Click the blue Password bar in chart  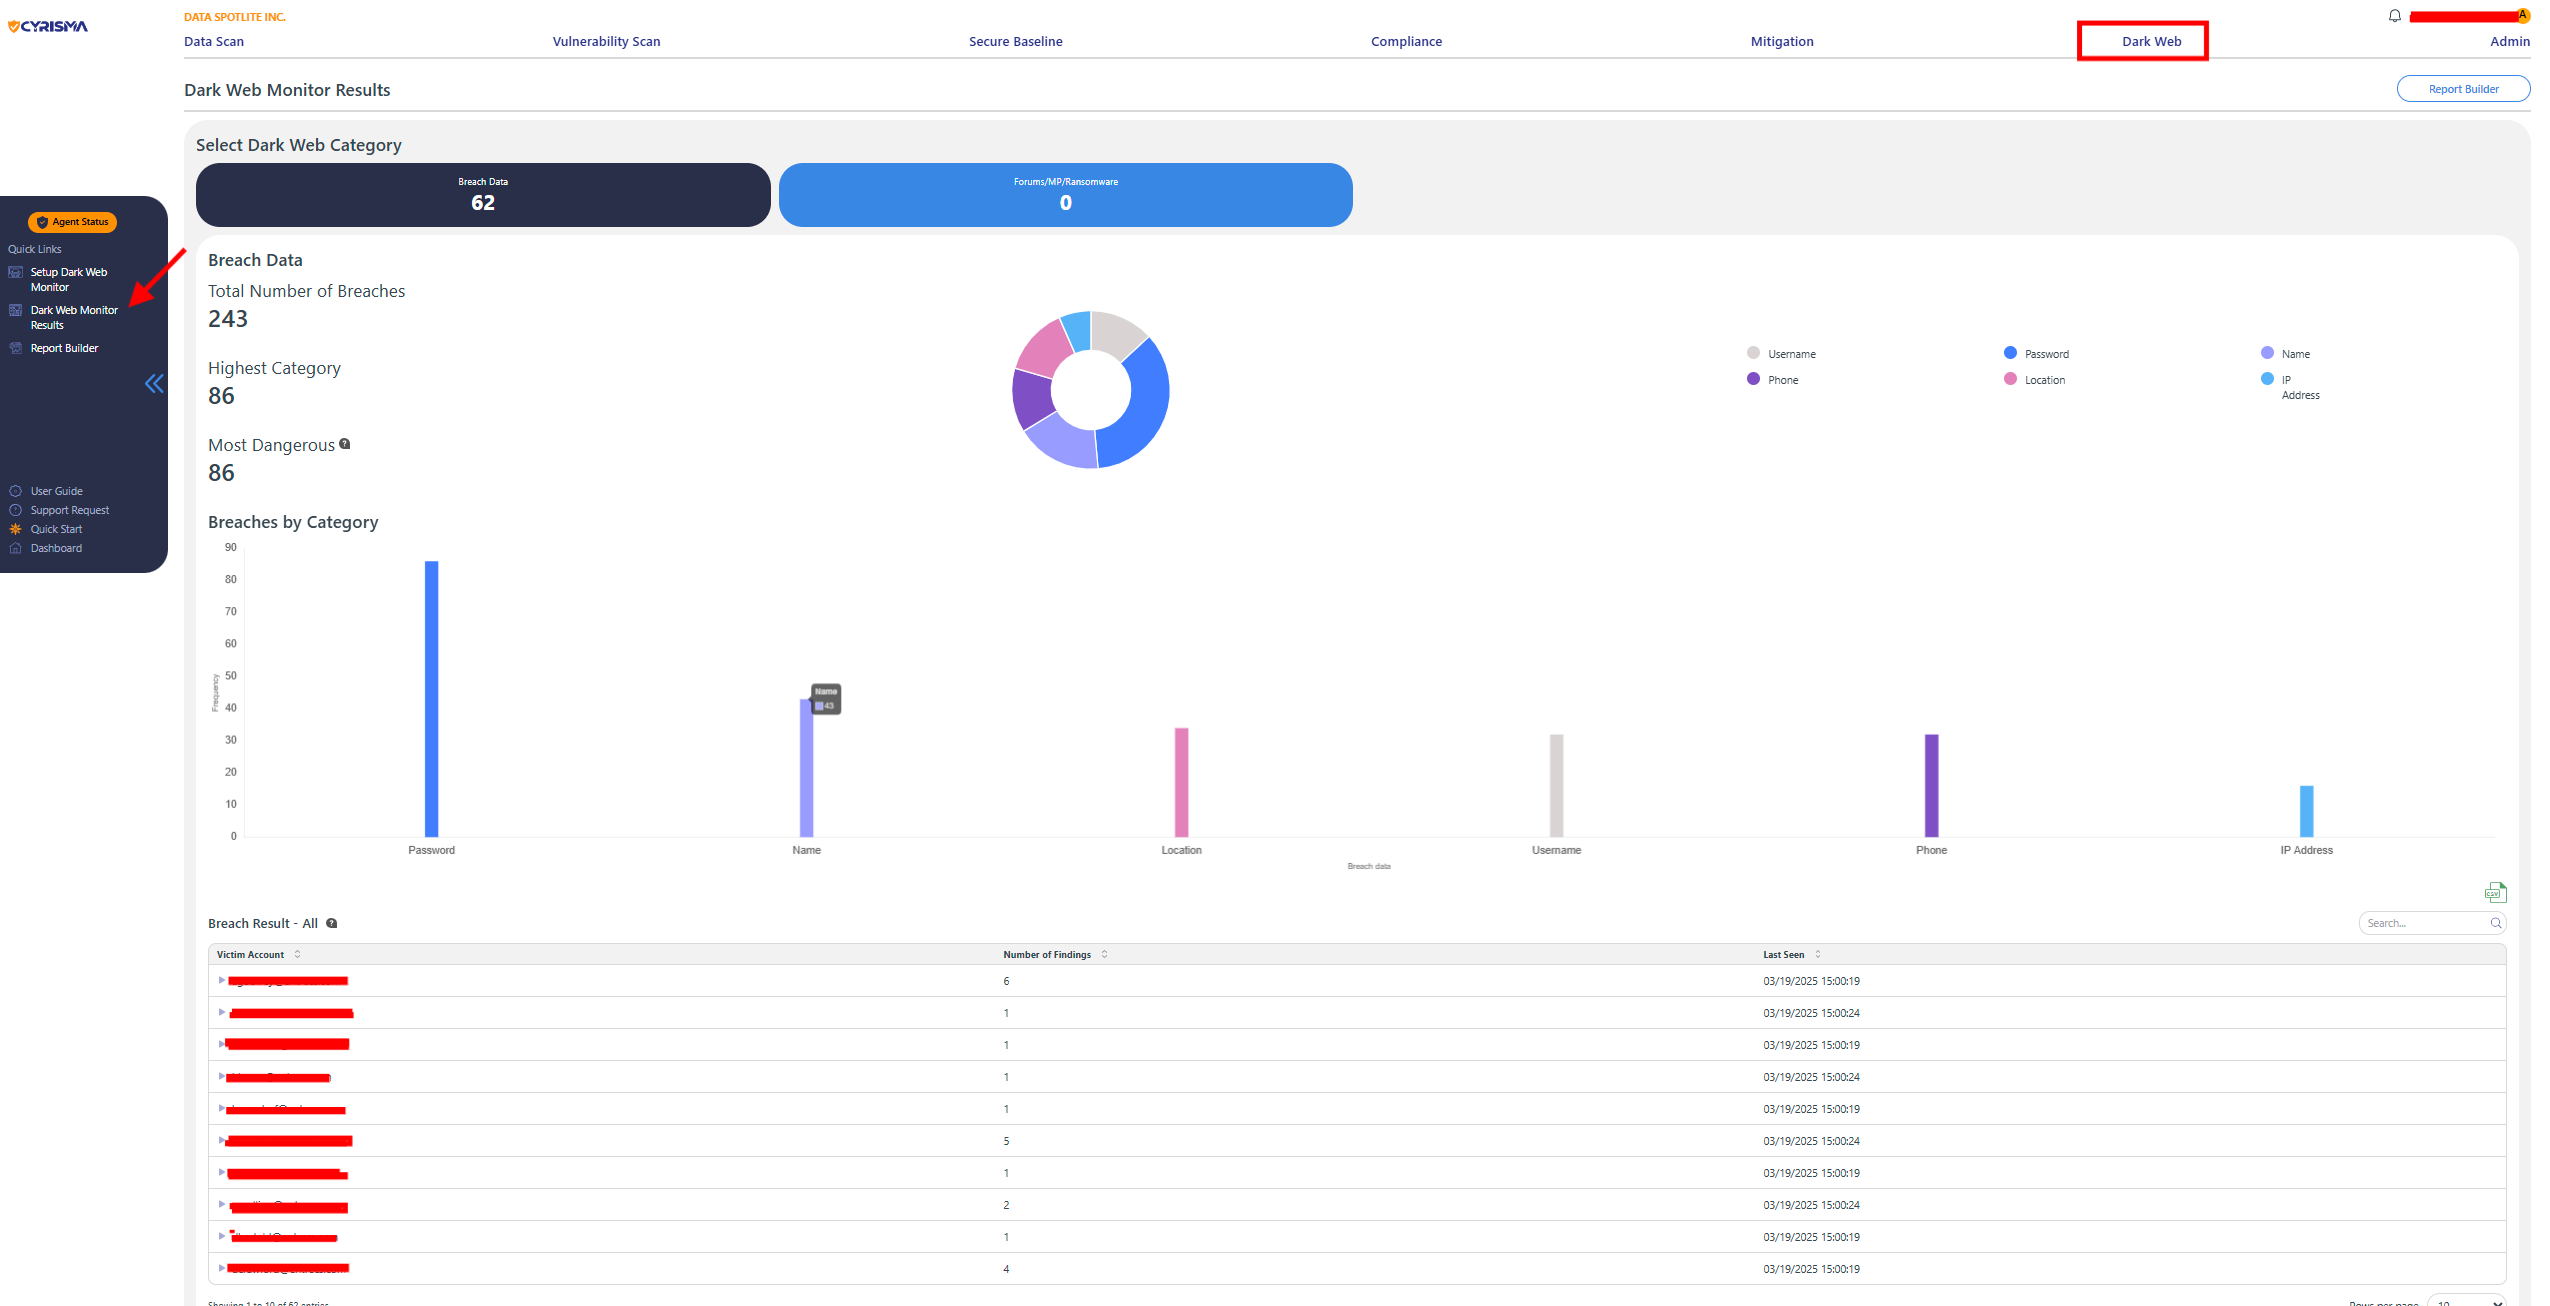pos(431,698)
